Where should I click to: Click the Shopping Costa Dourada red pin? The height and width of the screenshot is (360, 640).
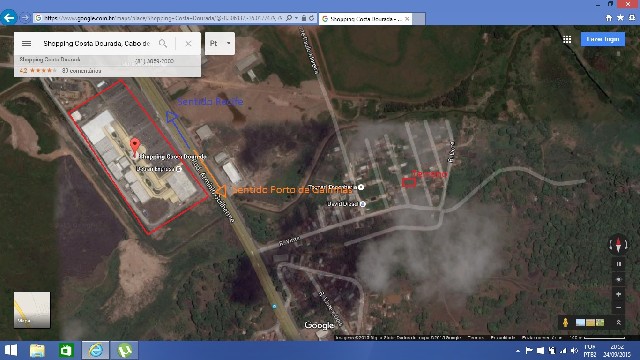tap(135, 146)
